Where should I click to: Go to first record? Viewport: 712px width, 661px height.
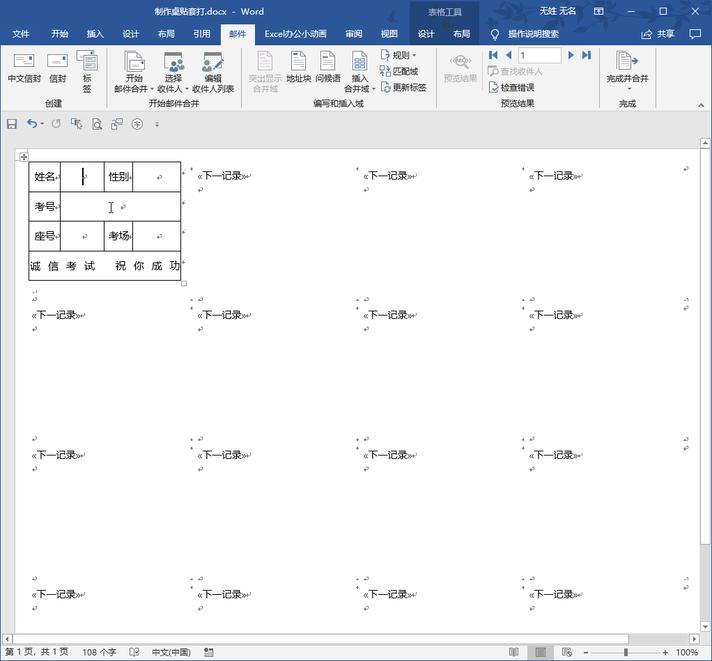493,55
